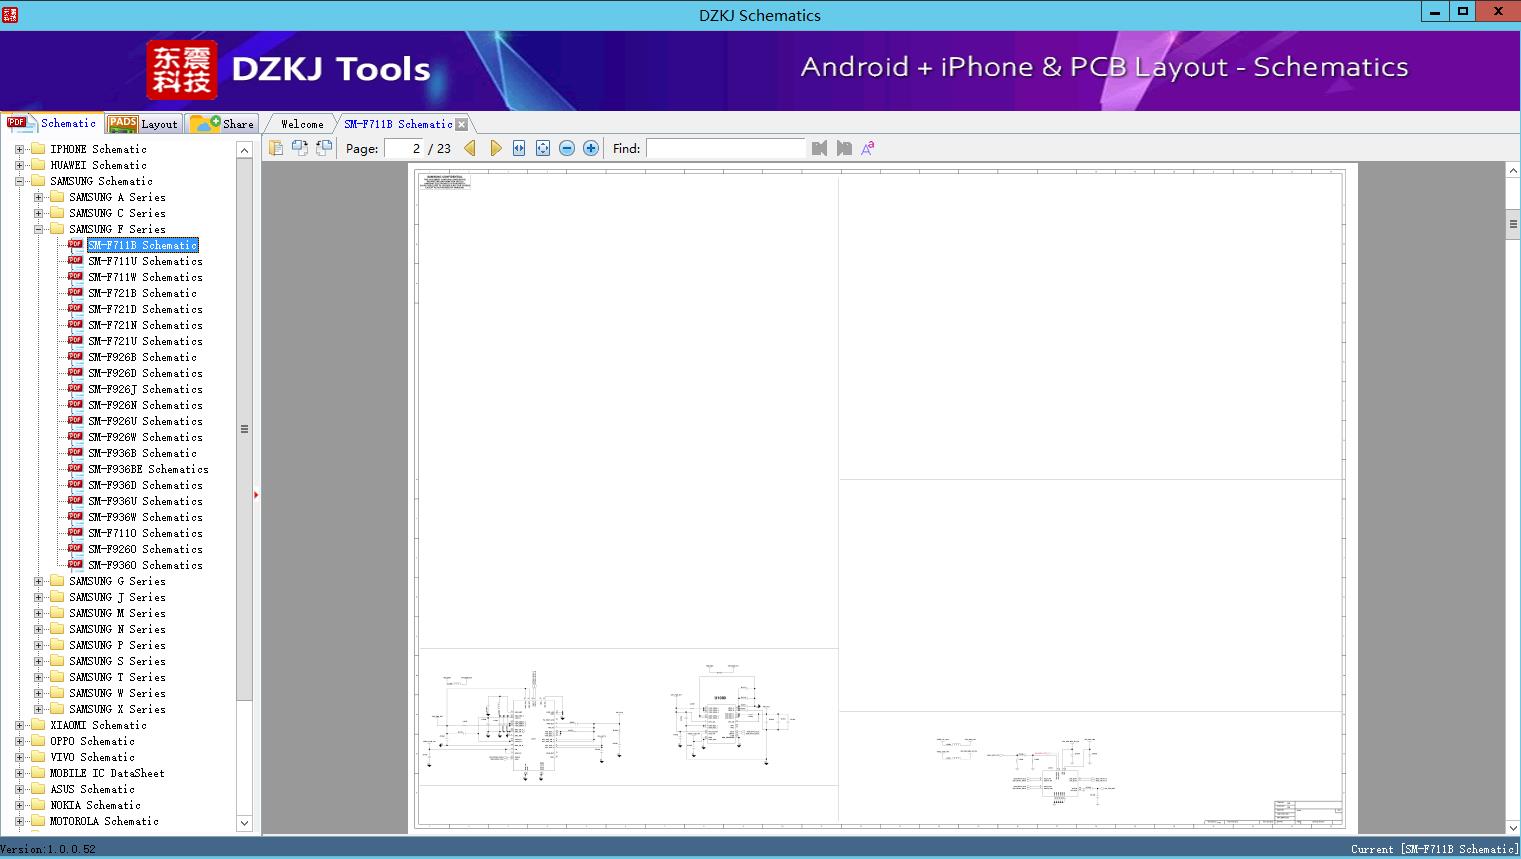Click the document vertical scrollbar thumb
Image resolution: width=1521 pixels, height=859 pixels.
click(1513, 224)
